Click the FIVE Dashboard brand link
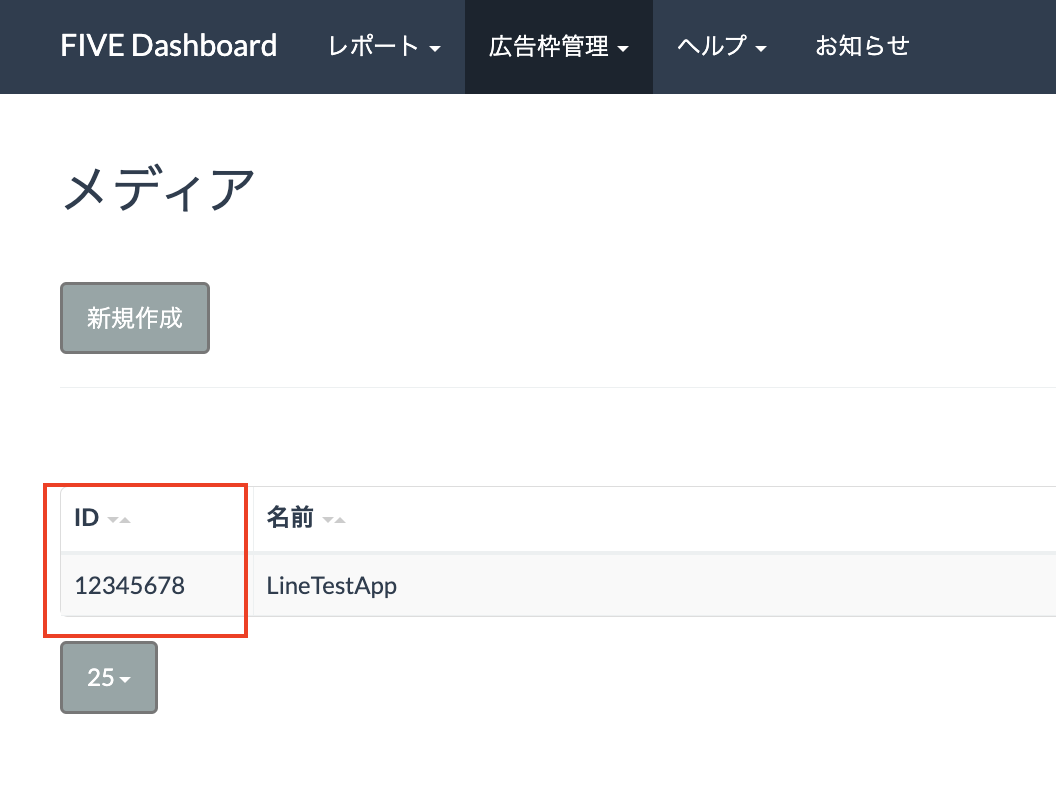The width and height of the screenshot is (1056, 812). point(168,46)
